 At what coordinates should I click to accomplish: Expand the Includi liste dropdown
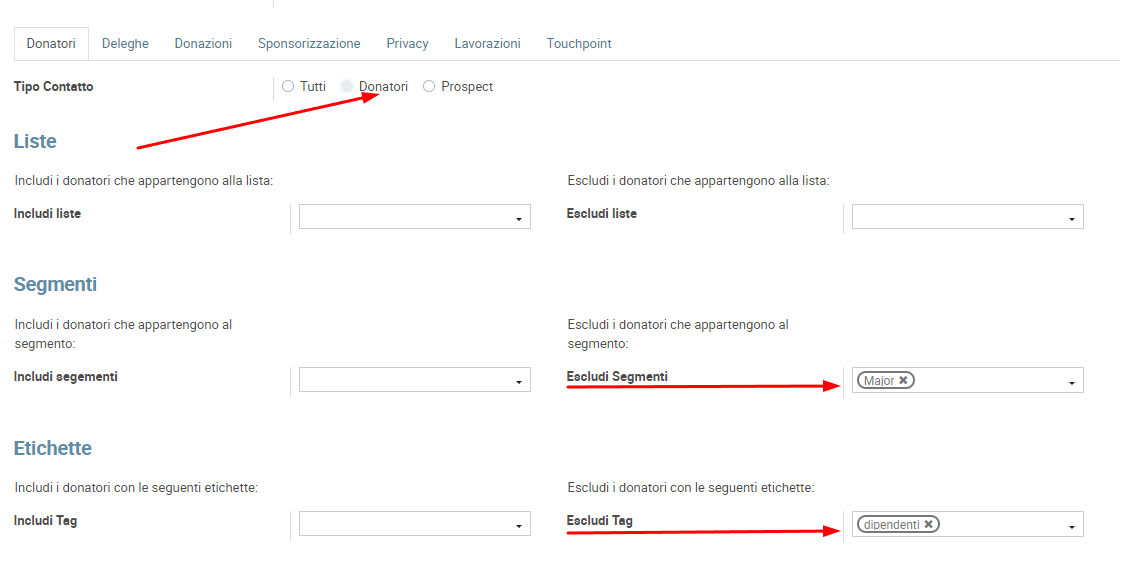tap(519, 218)
